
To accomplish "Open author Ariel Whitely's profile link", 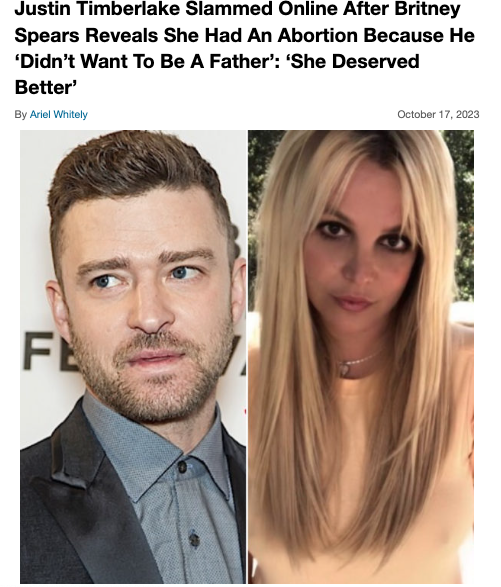I will coord(58,115).
